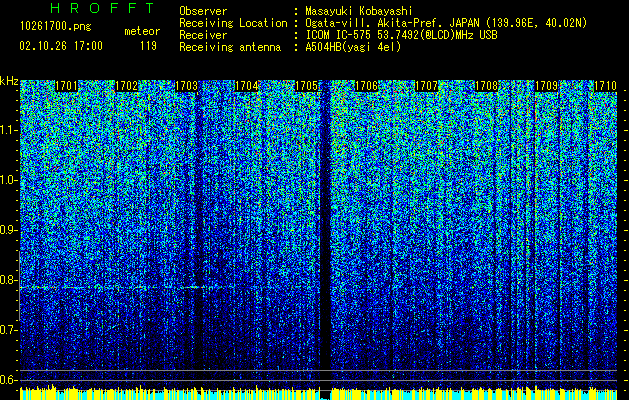The width and height of the screenshot is (629, 400).
Task: Click the yellow signal level bar graph
Action: pyautogui.click(x=319, y=392)
